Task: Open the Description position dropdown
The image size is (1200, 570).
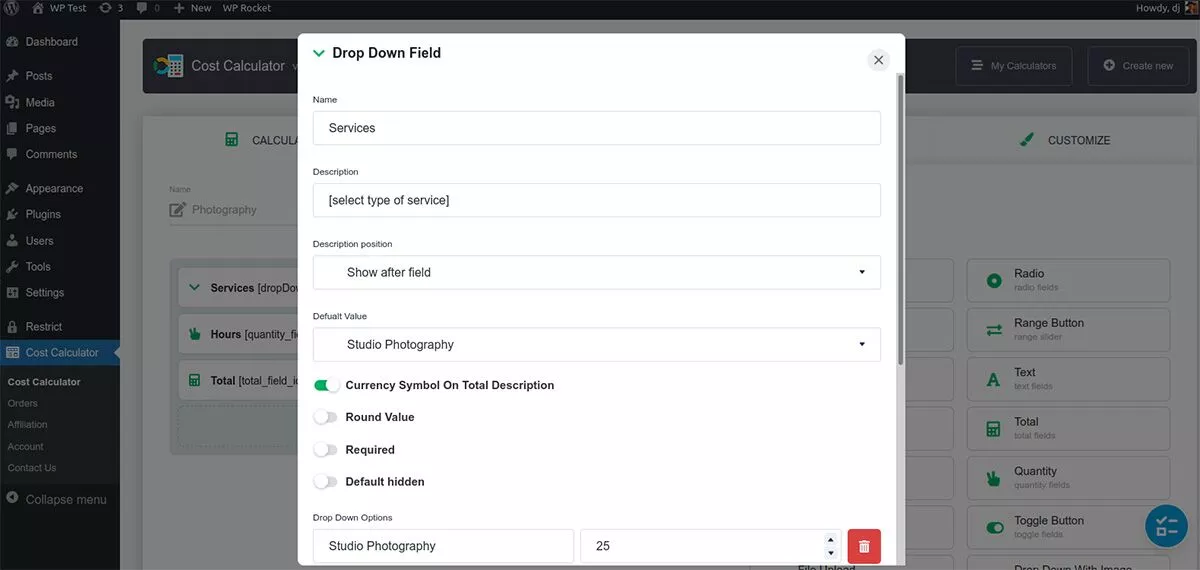Action: 597,272
